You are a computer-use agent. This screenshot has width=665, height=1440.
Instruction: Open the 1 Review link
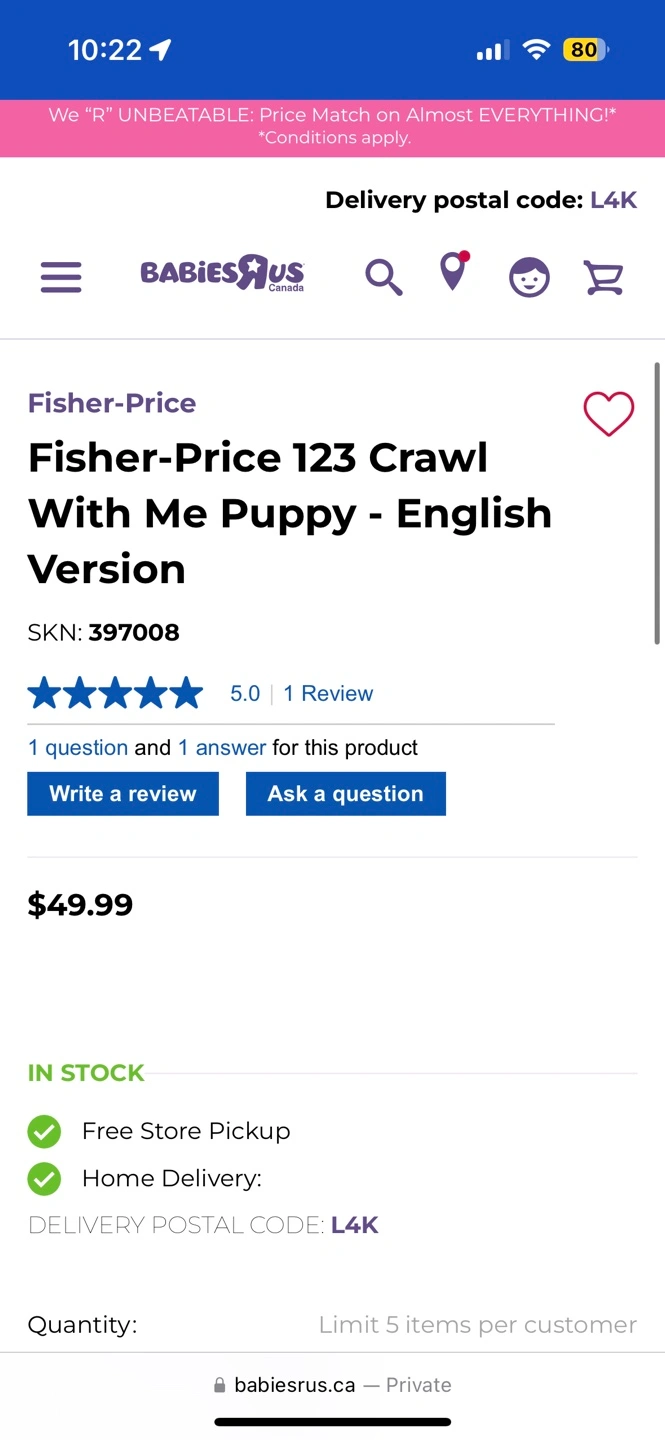click(x=328, y=694)
